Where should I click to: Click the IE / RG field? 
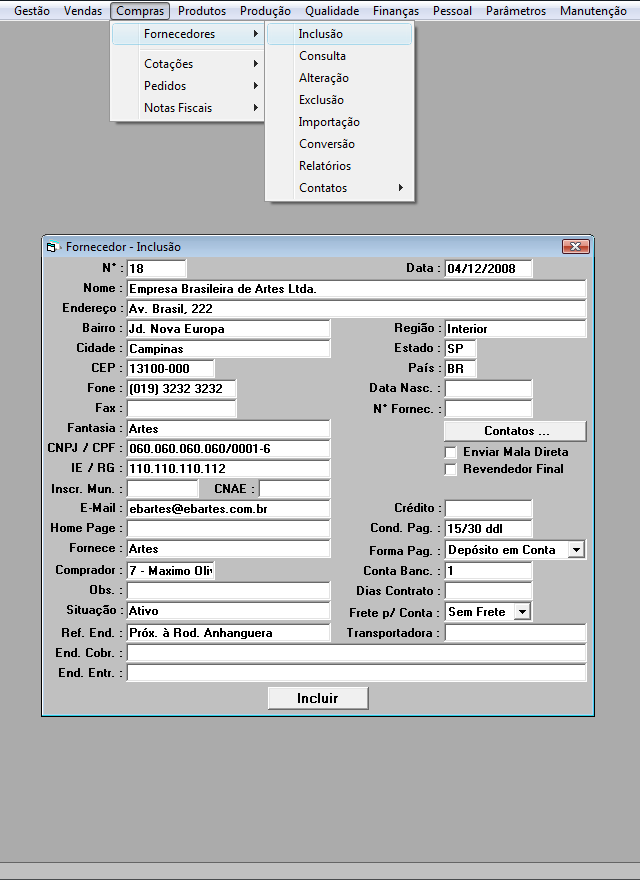[x=228, y=469]
